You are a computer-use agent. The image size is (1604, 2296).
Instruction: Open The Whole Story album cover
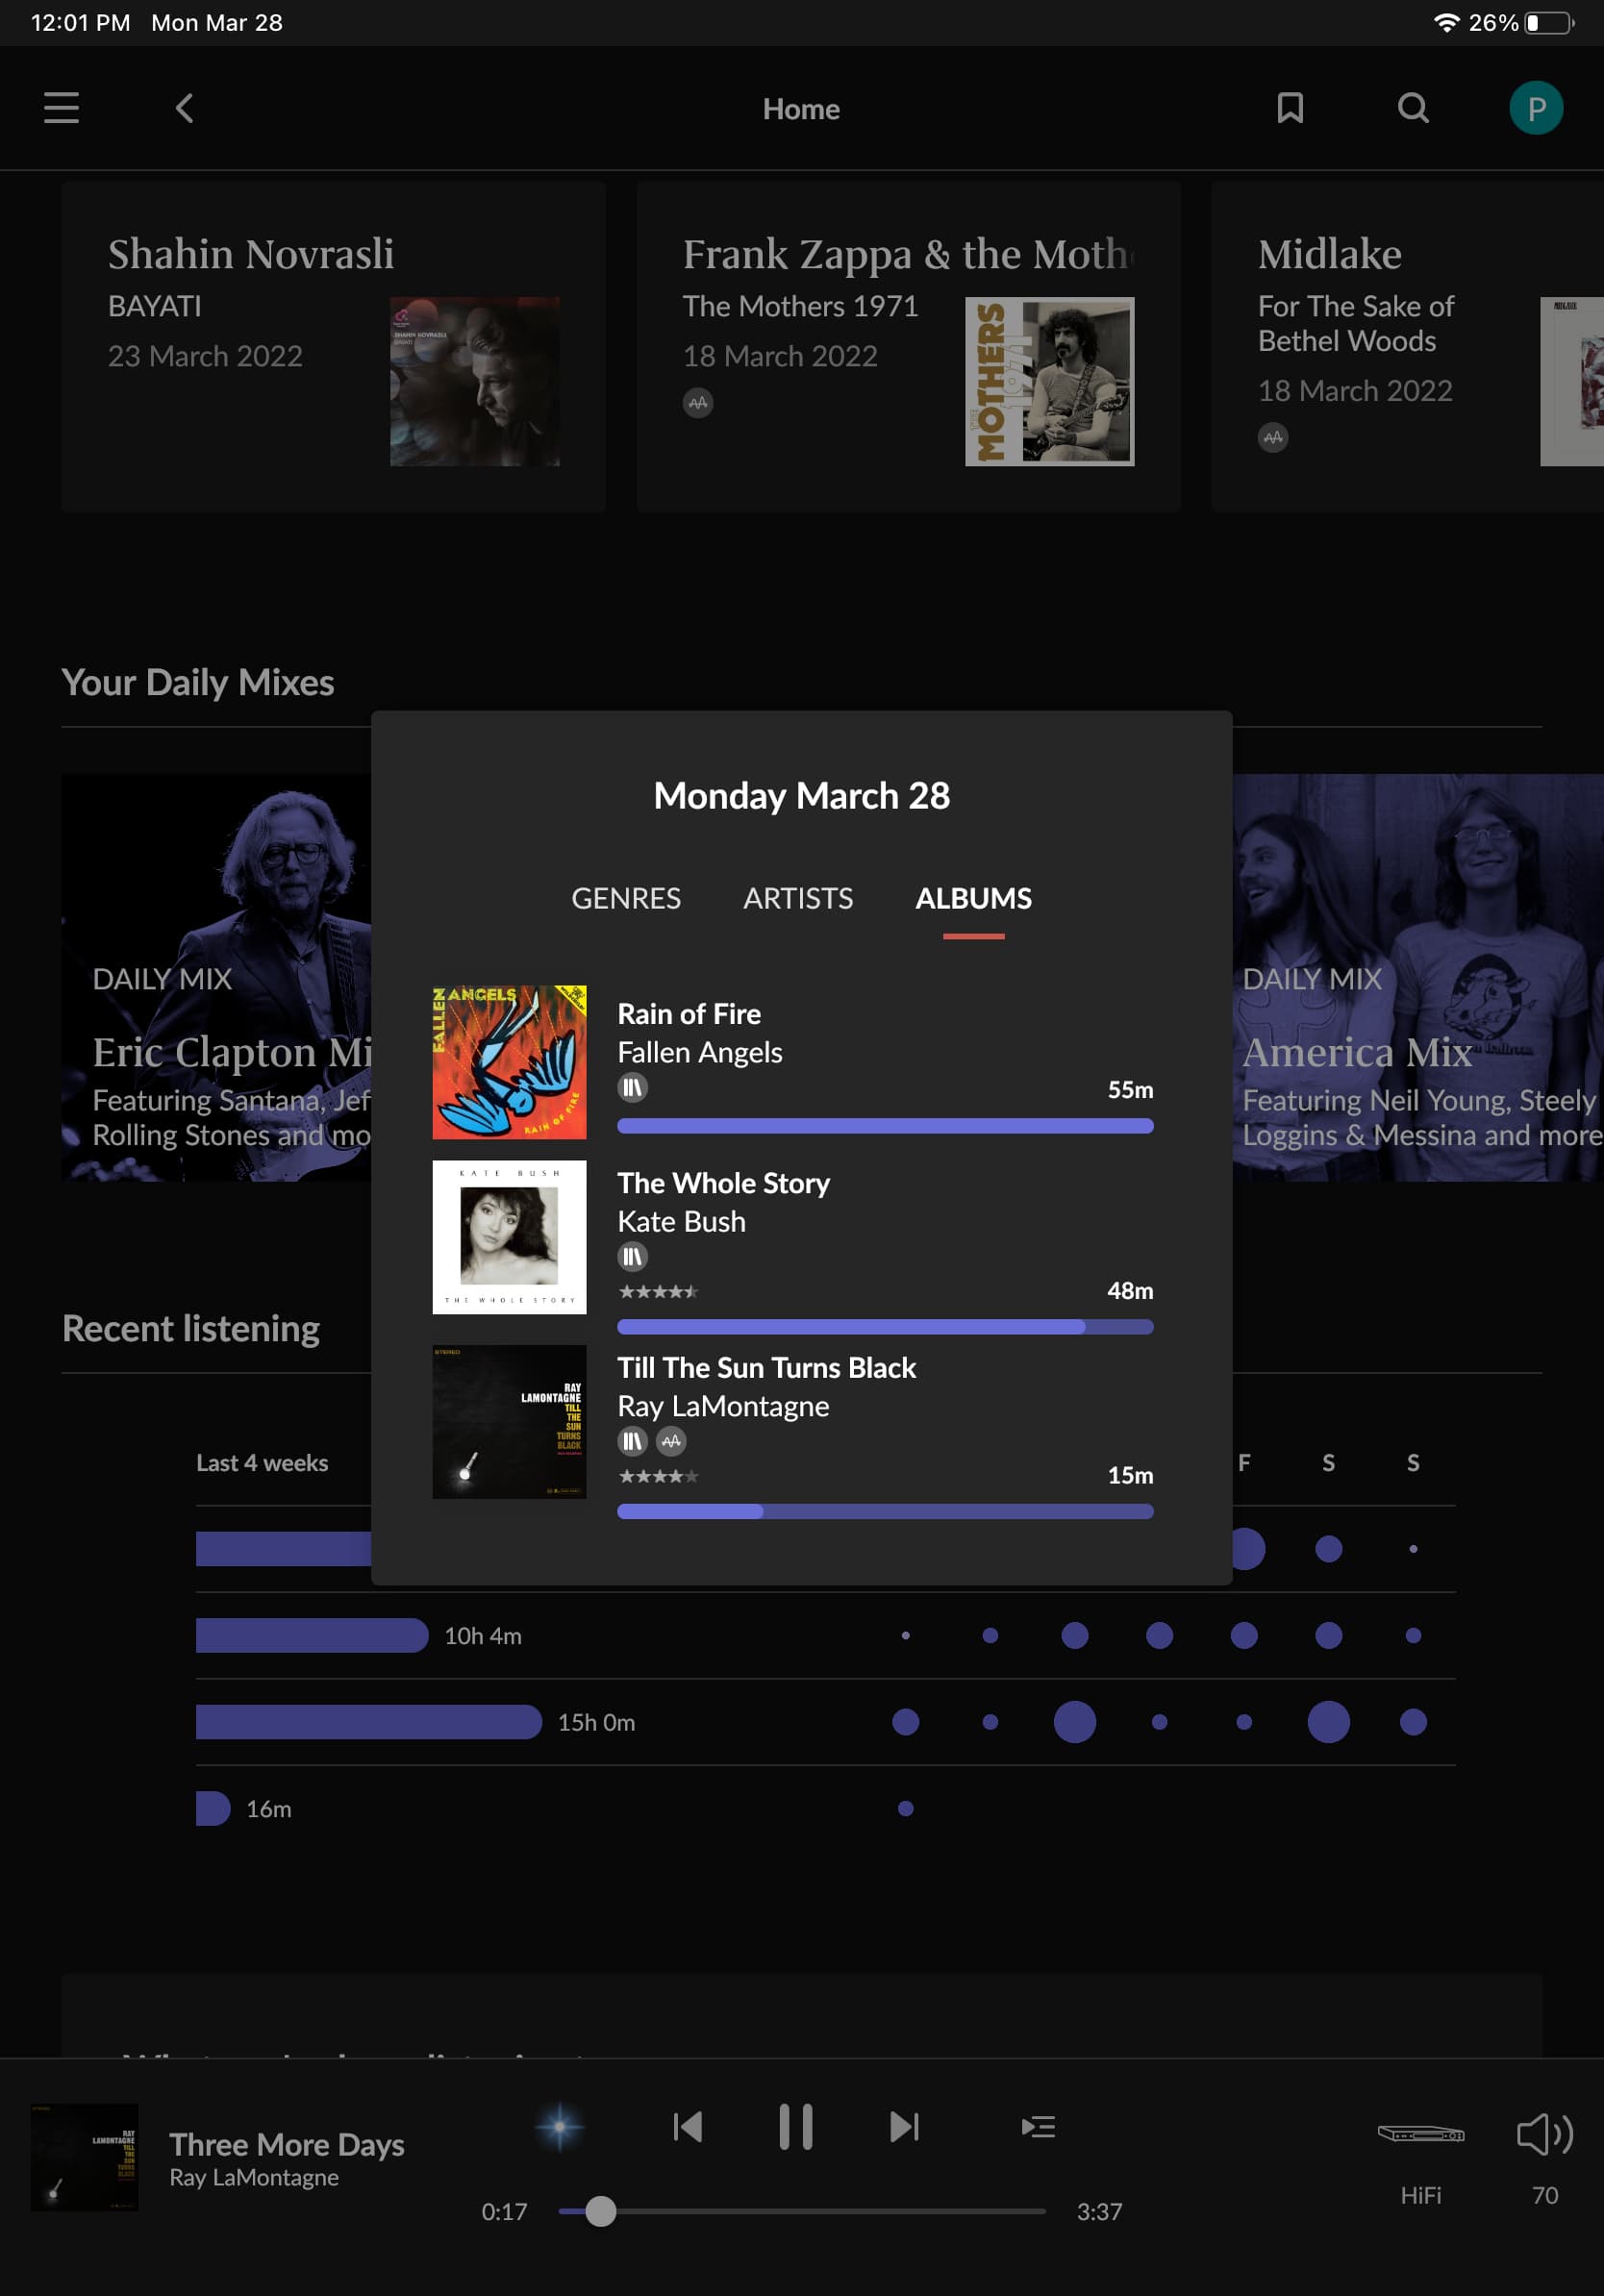pyautogui.click(x=509, y=1237)
